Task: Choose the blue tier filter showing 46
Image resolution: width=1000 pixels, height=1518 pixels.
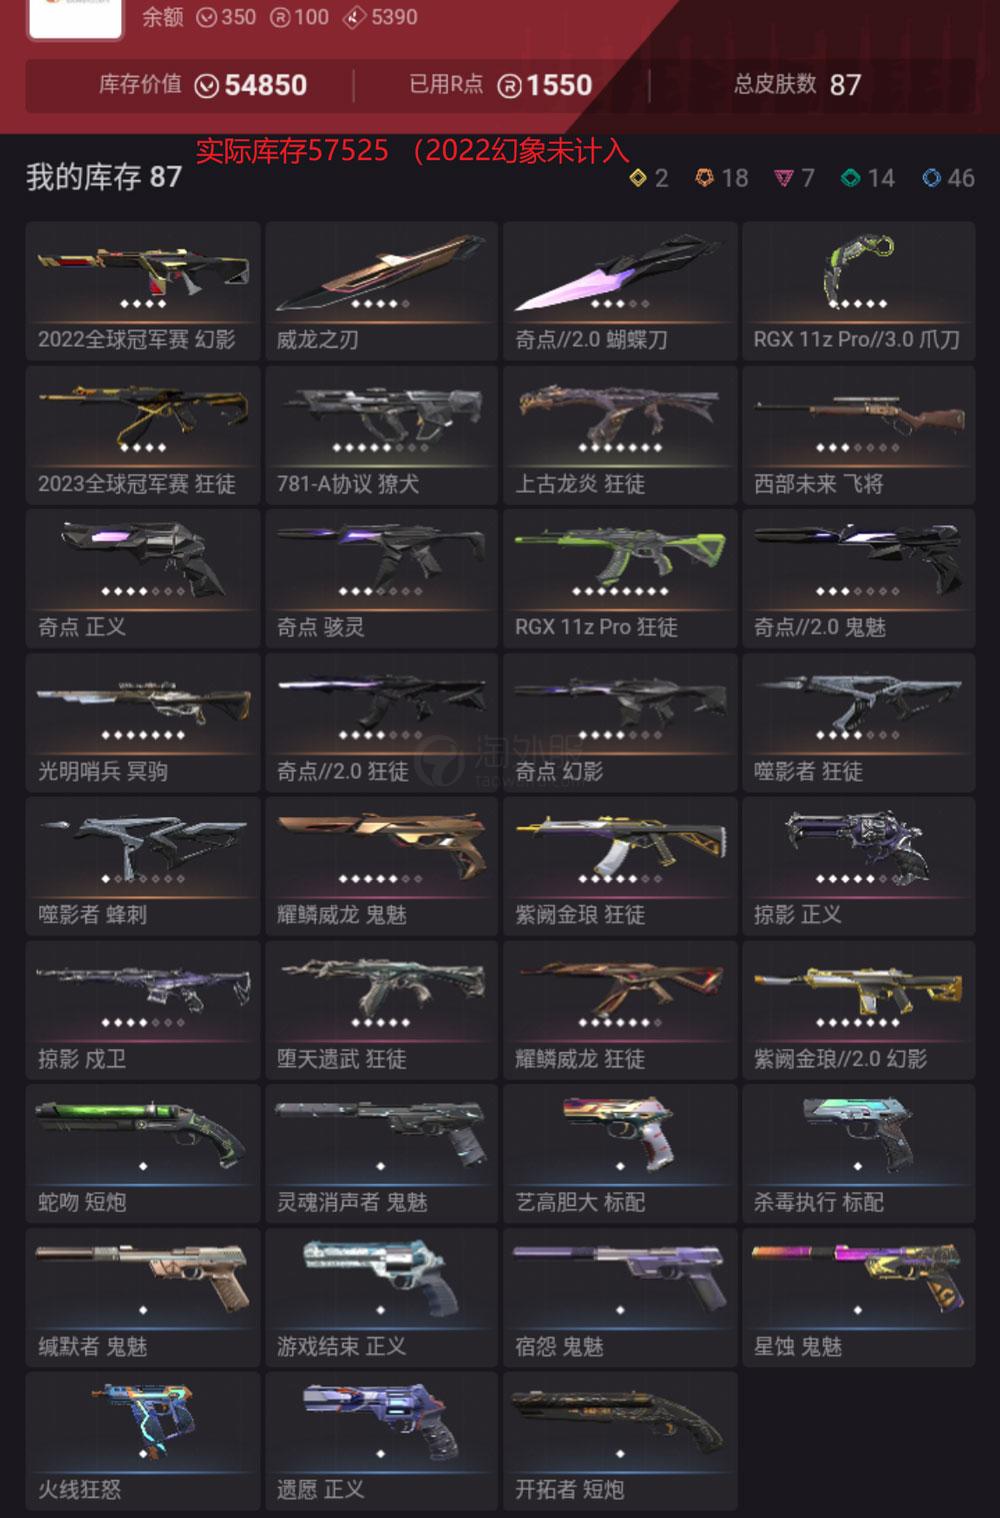Action: pyautogui.click(x=948, y=178)
